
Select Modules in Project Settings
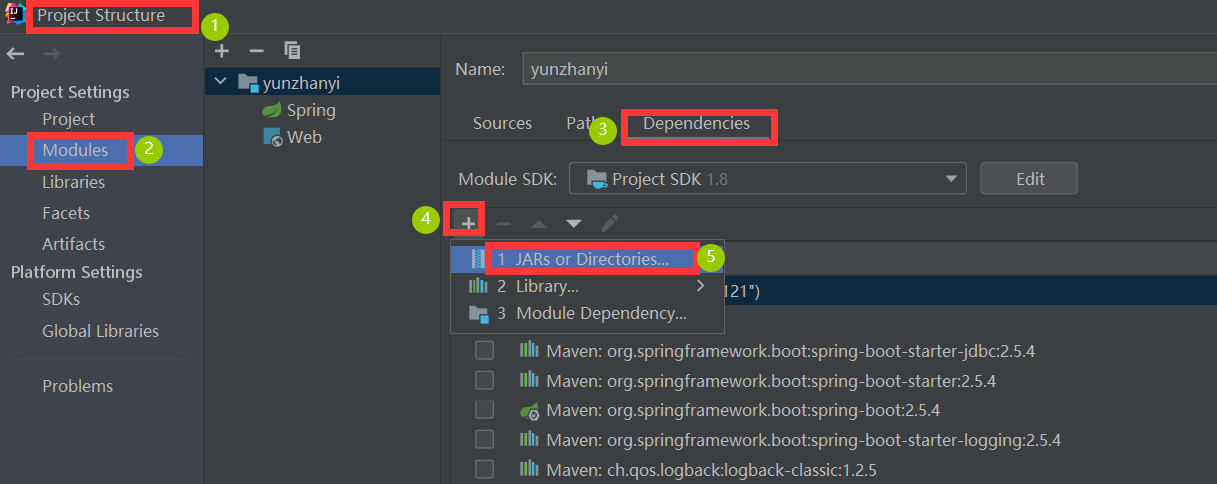tap(75, 150)
